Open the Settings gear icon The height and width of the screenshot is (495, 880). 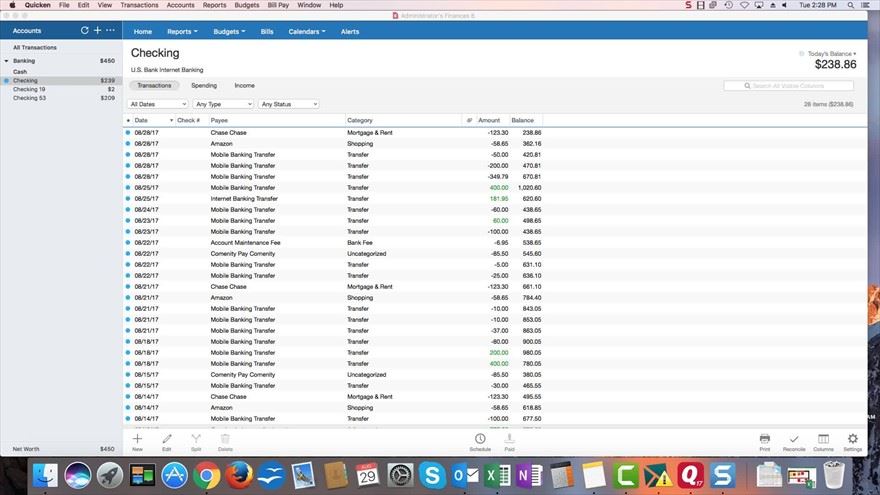[x=852, y=439]
